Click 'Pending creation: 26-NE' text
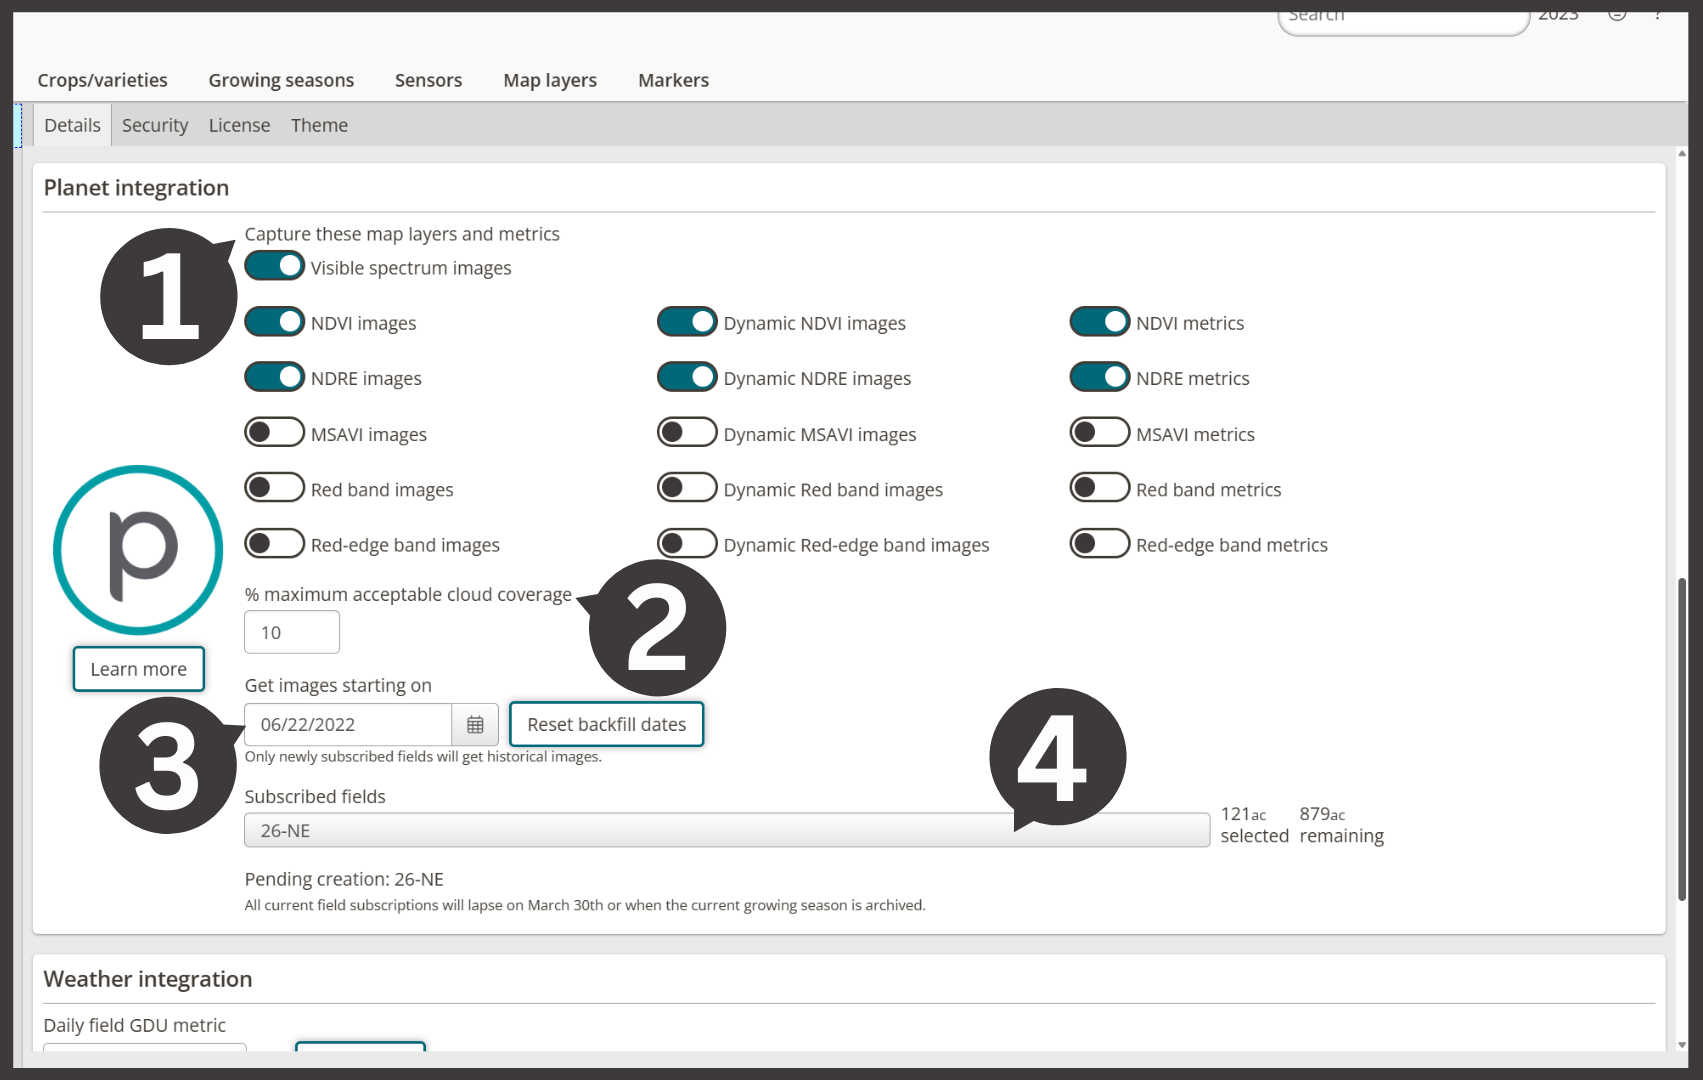This screenshot has width=1703, height=1080. point(344,879)
